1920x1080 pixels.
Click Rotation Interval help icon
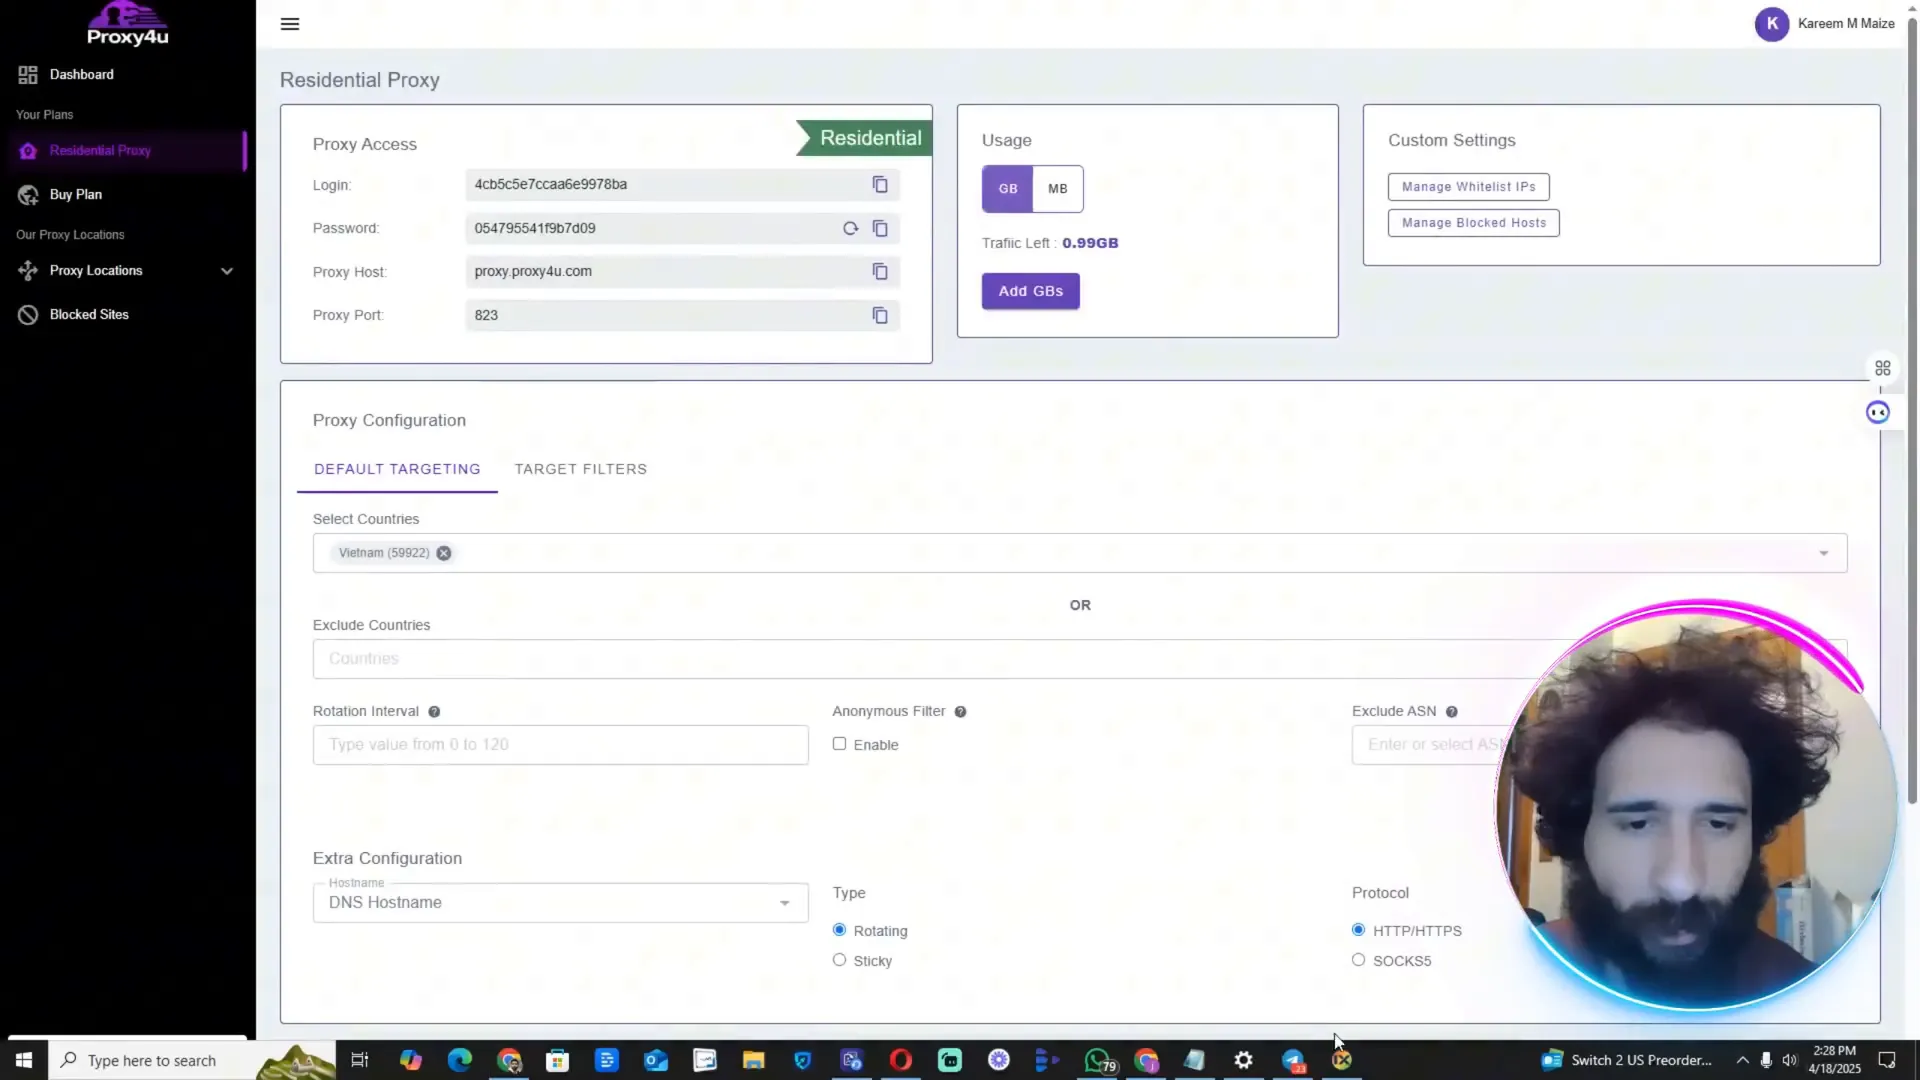434,712
